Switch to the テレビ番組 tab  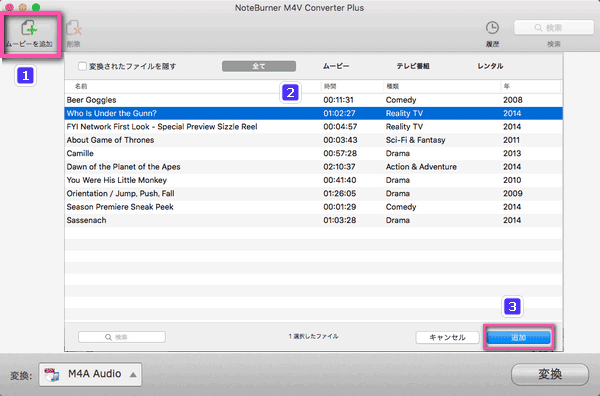(x=413, y=66)
